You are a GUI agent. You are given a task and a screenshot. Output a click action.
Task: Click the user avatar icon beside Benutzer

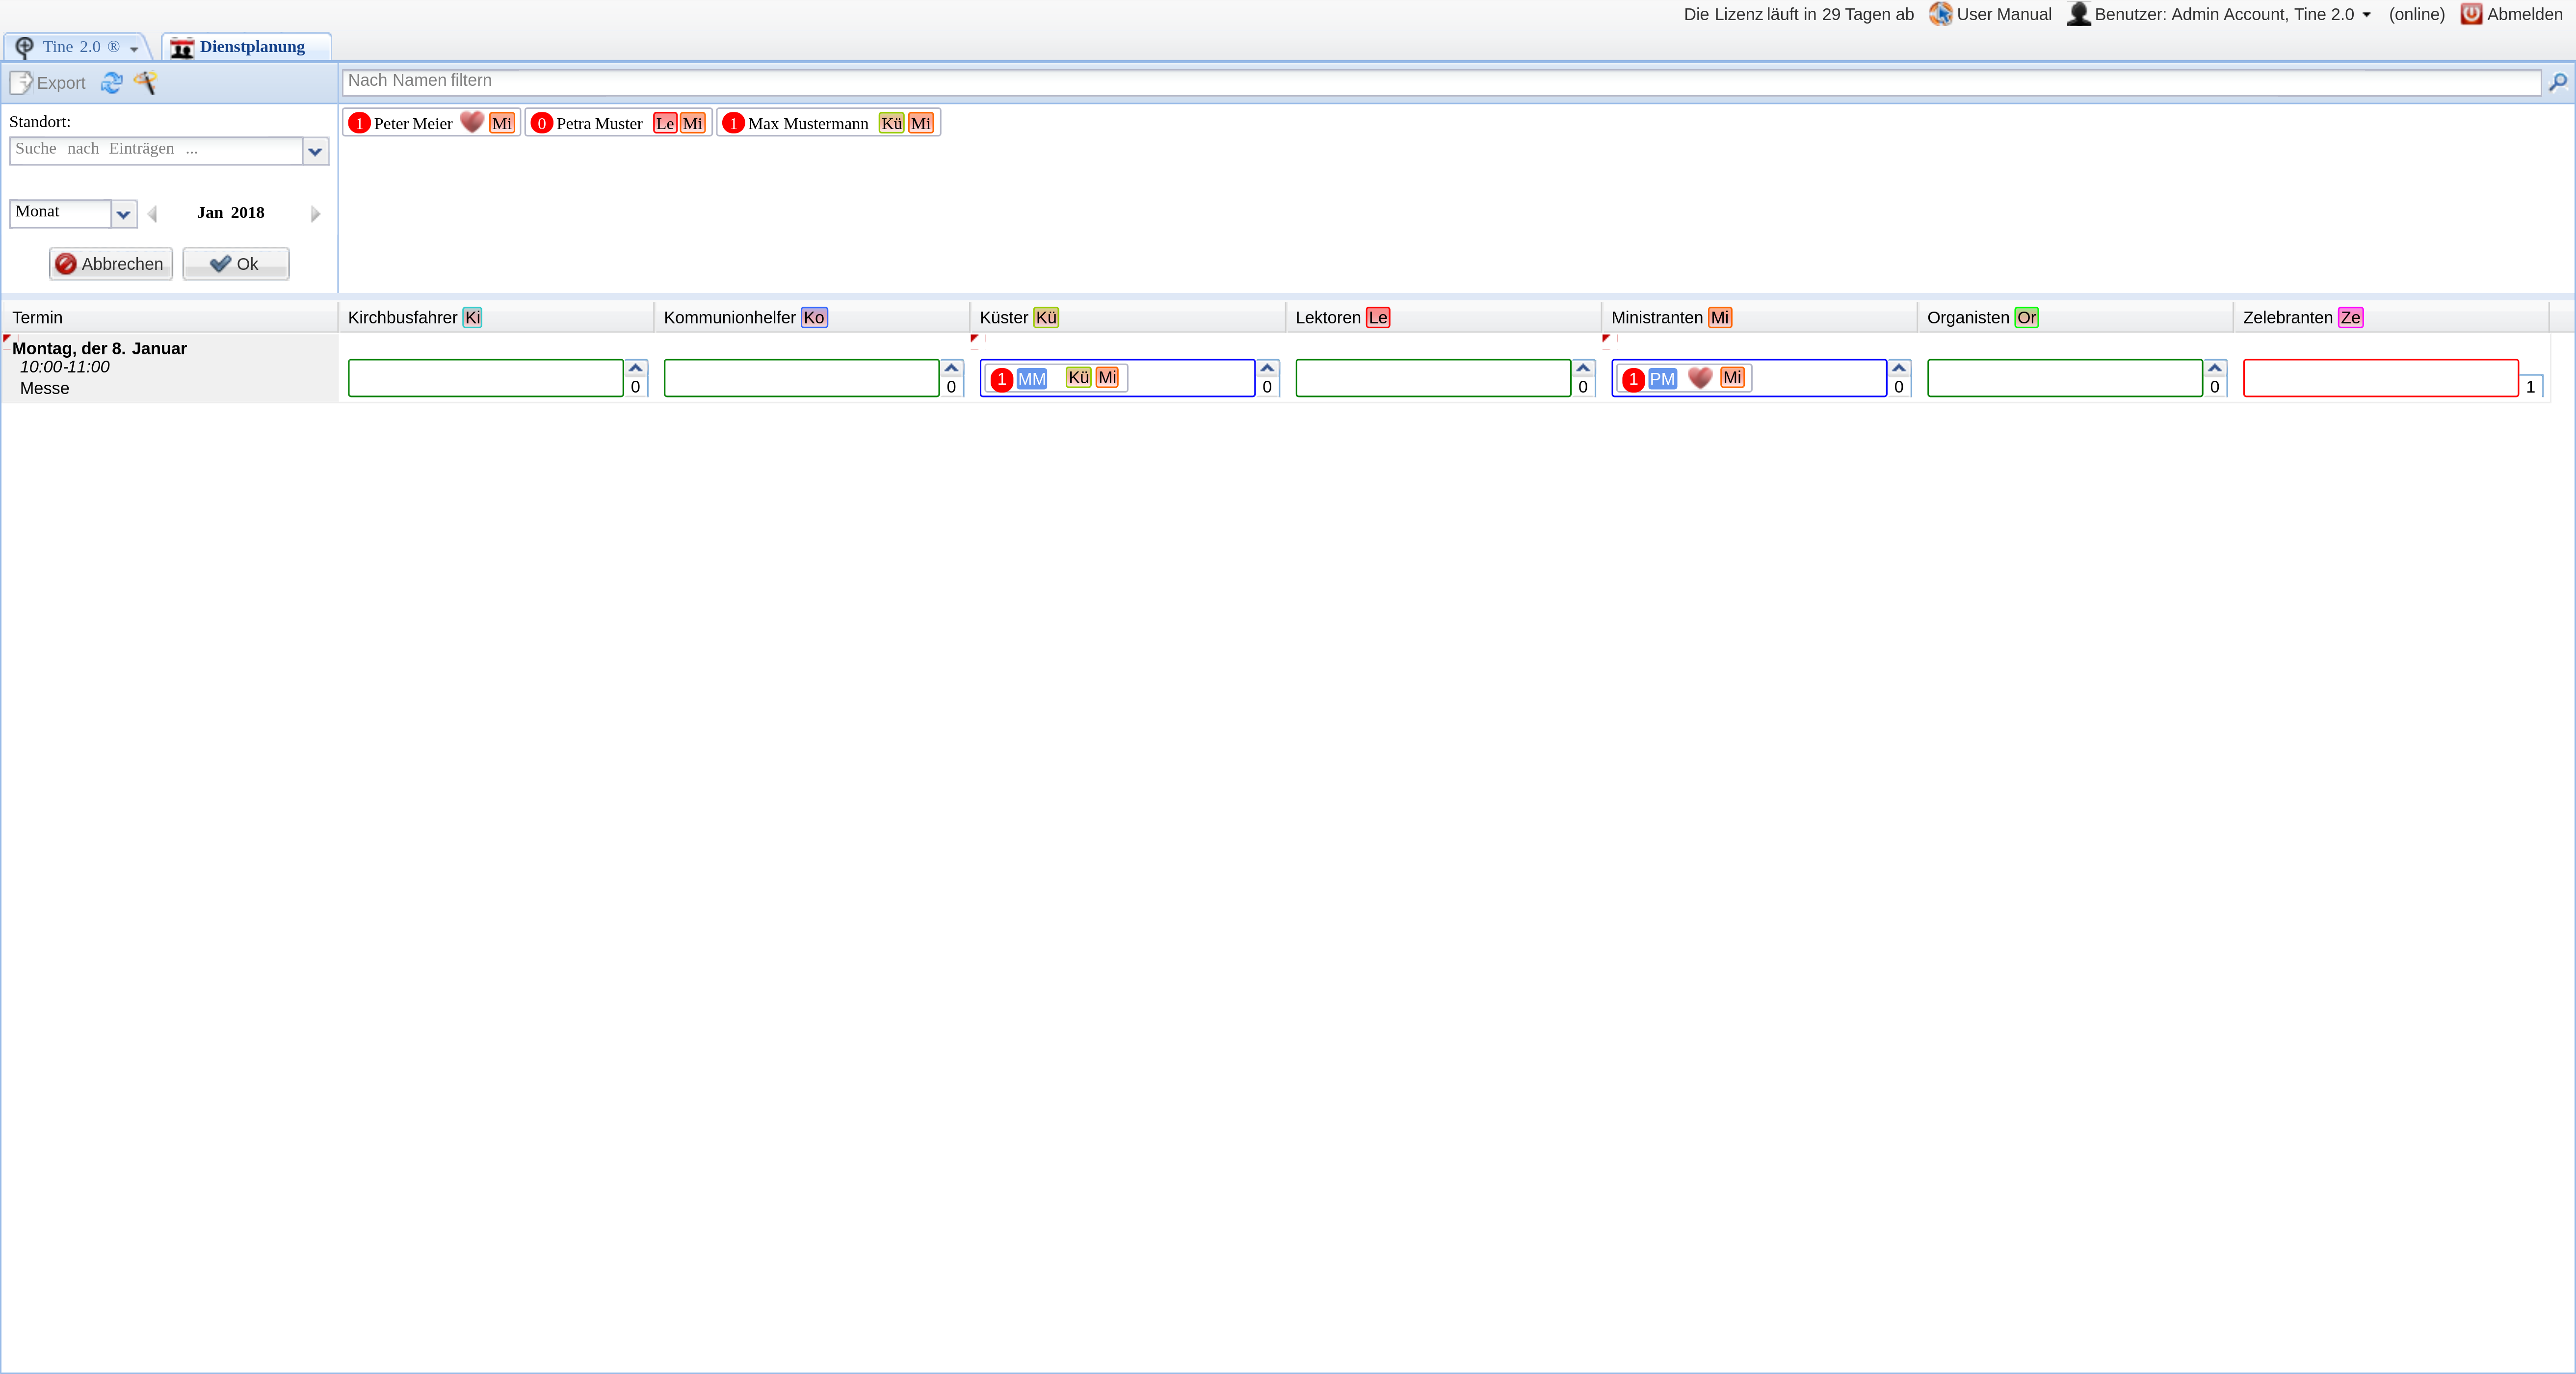pyautogui.click(x=2079, y=14)
